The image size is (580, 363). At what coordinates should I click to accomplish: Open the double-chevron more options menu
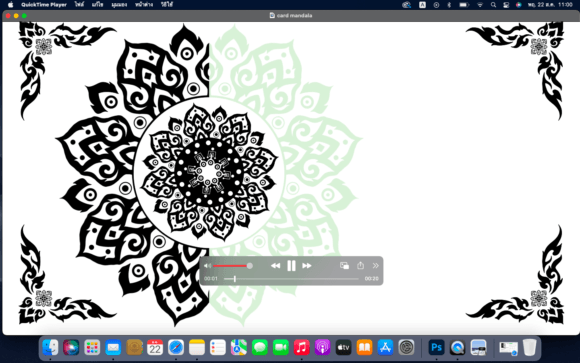pos(375,266)
